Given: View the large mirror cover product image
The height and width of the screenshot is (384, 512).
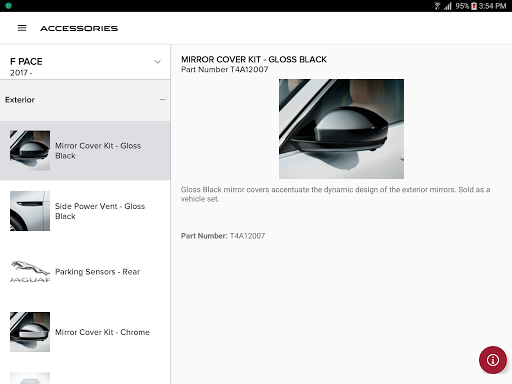Looking at the screenshot, I should (x=341, y=129).
